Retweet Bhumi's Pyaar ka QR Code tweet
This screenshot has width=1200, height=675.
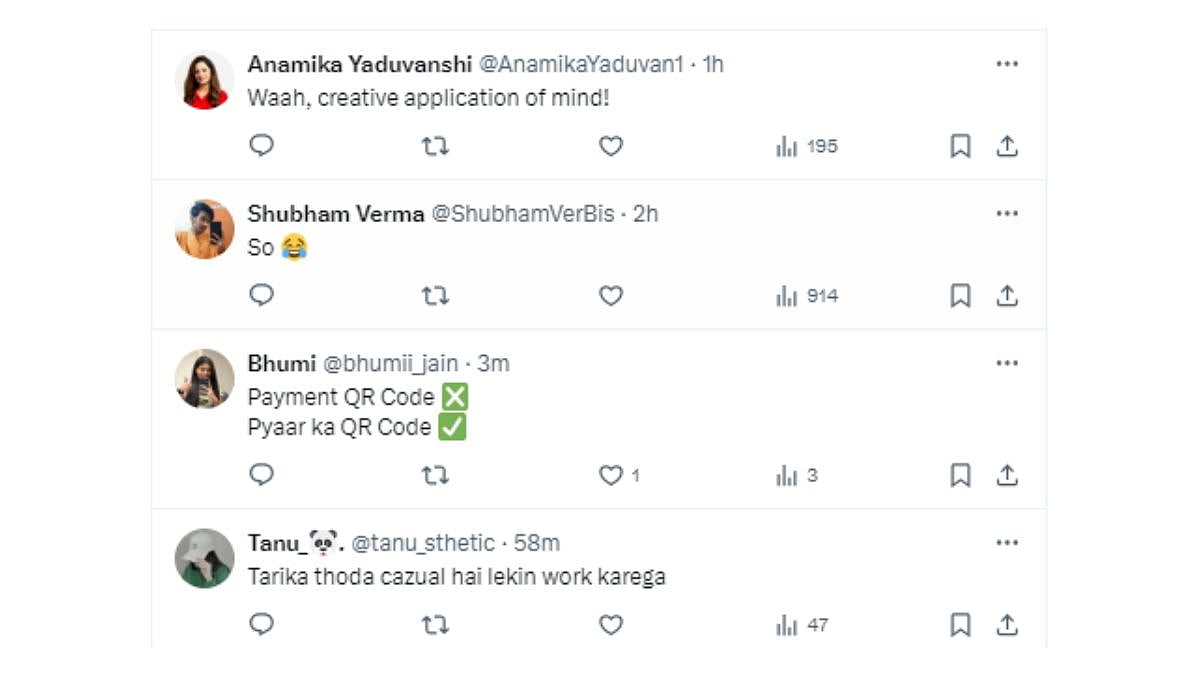coord(435,475)
